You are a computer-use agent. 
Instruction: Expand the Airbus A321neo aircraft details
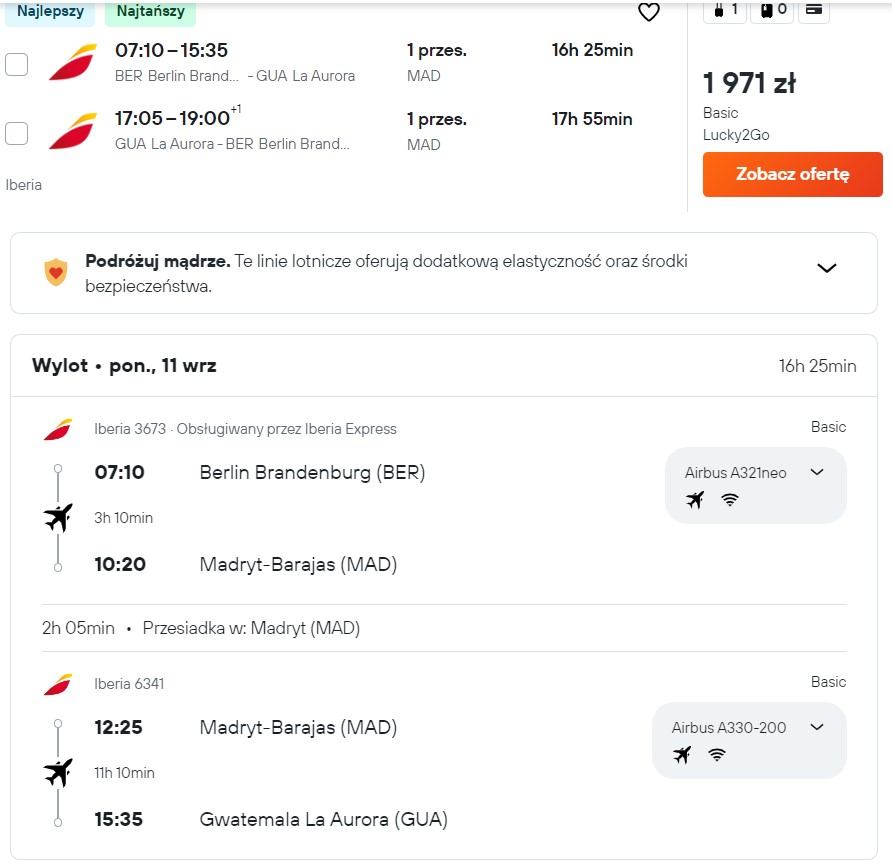click(817, 472)
